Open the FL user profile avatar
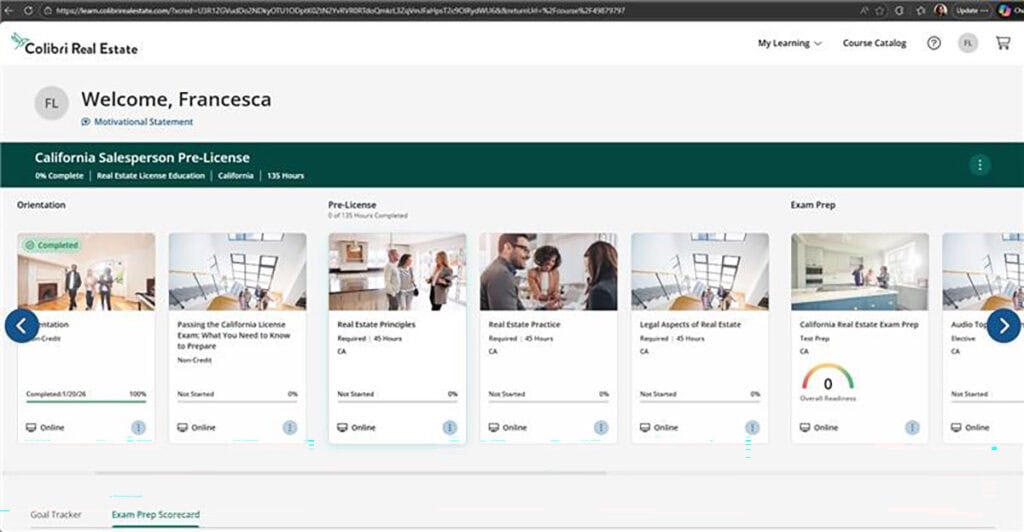 point(967,43)
